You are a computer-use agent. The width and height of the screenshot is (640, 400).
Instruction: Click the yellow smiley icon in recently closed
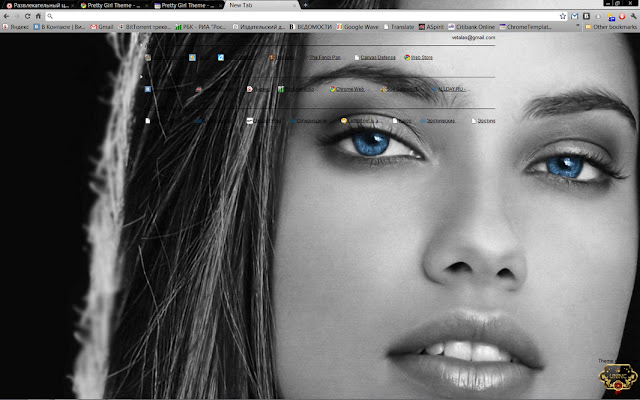(x=344, y=121)
